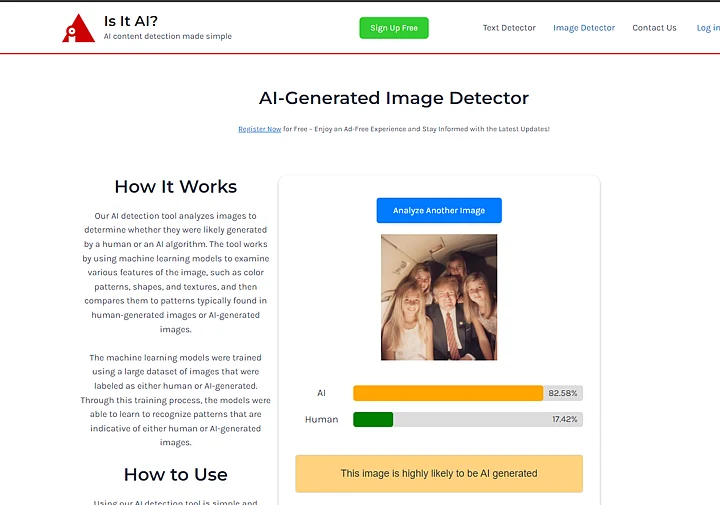This screenshot has height=505, width=720.
Task: Click the green Human probability bar
Action: click(x=373, y=420)
